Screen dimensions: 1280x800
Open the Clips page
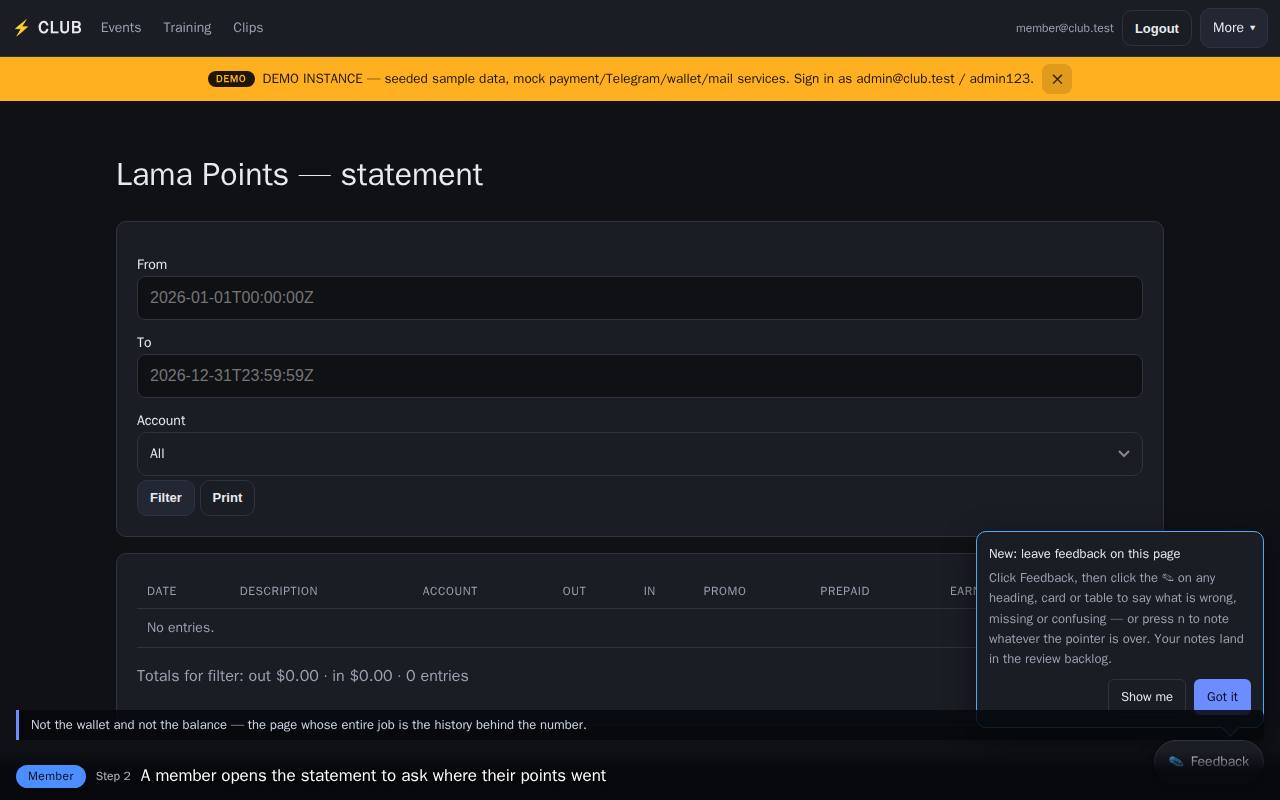(248, 28)
